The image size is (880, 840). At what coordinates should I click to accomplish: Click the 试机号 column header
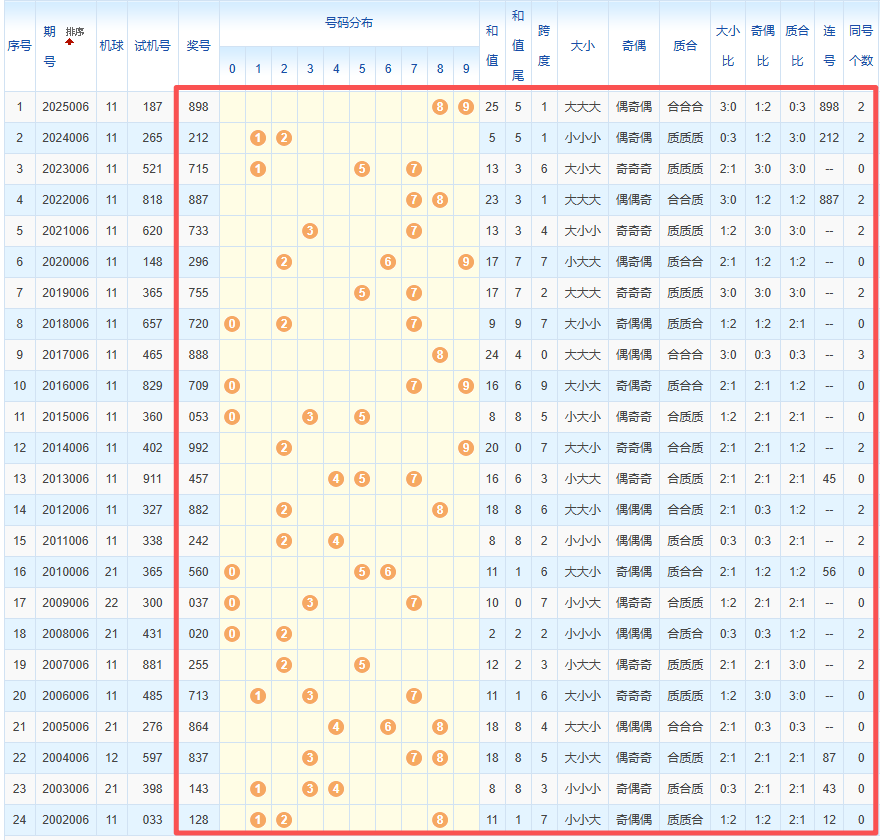(152, 46)
